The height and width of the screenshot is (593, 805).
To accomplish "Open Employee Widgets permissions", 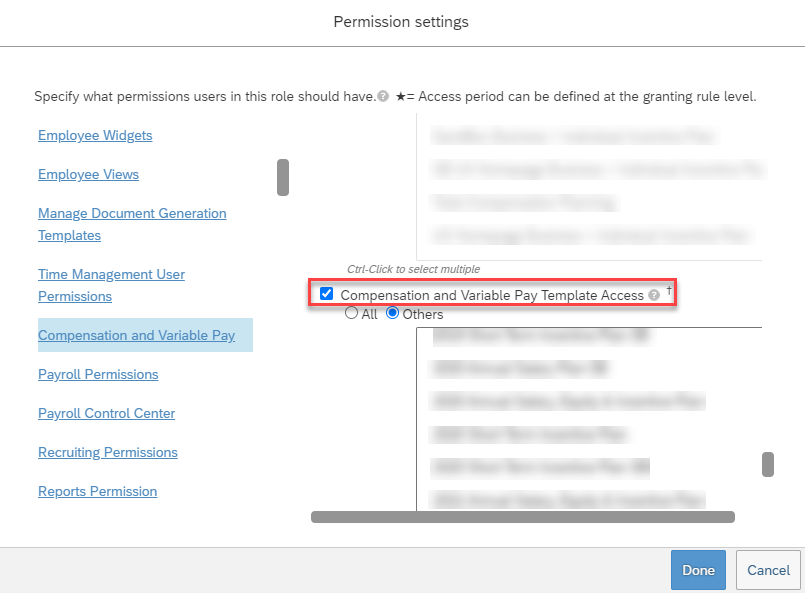I will pyautogui.click(x=95, y=136).
